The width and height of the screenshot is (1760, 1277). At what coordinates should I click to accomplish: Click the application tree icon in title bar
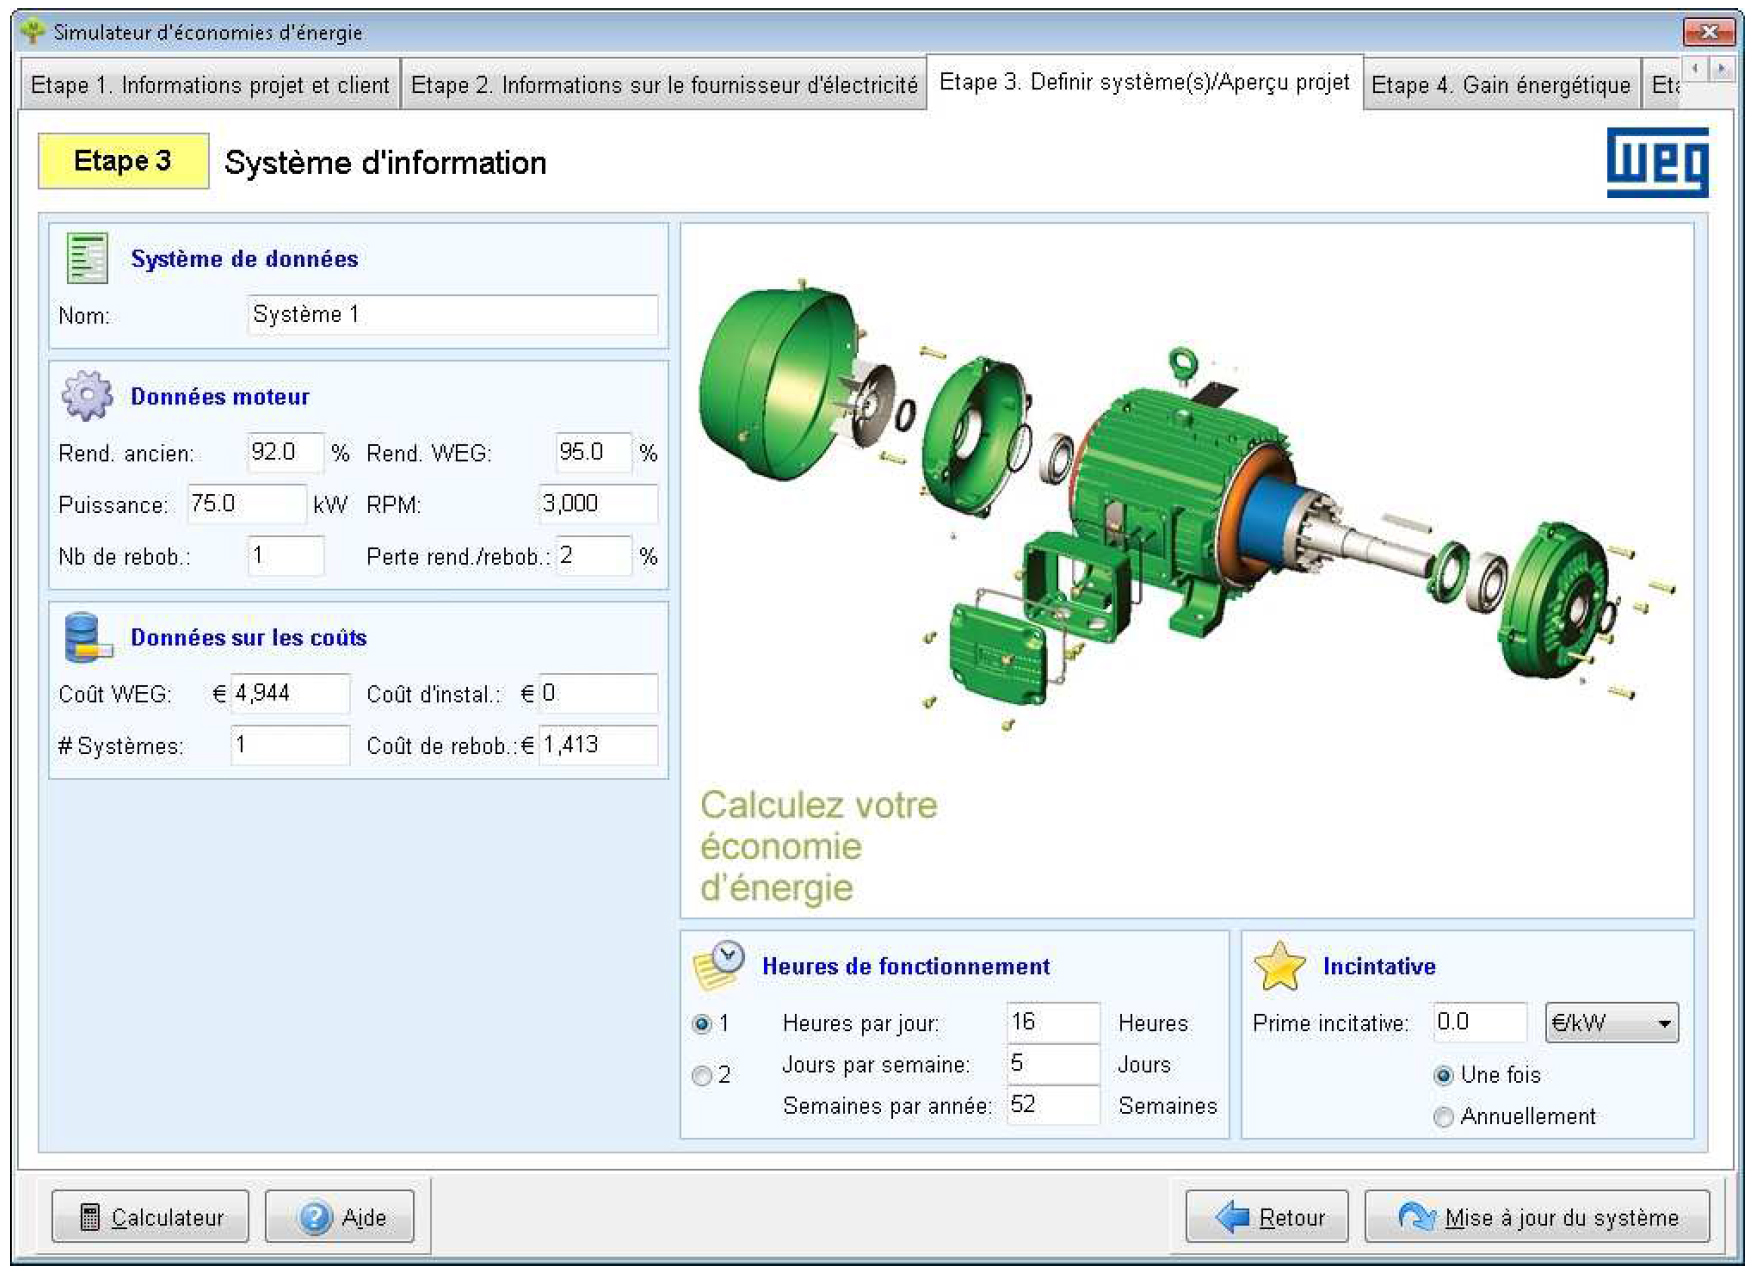(33, 31)
